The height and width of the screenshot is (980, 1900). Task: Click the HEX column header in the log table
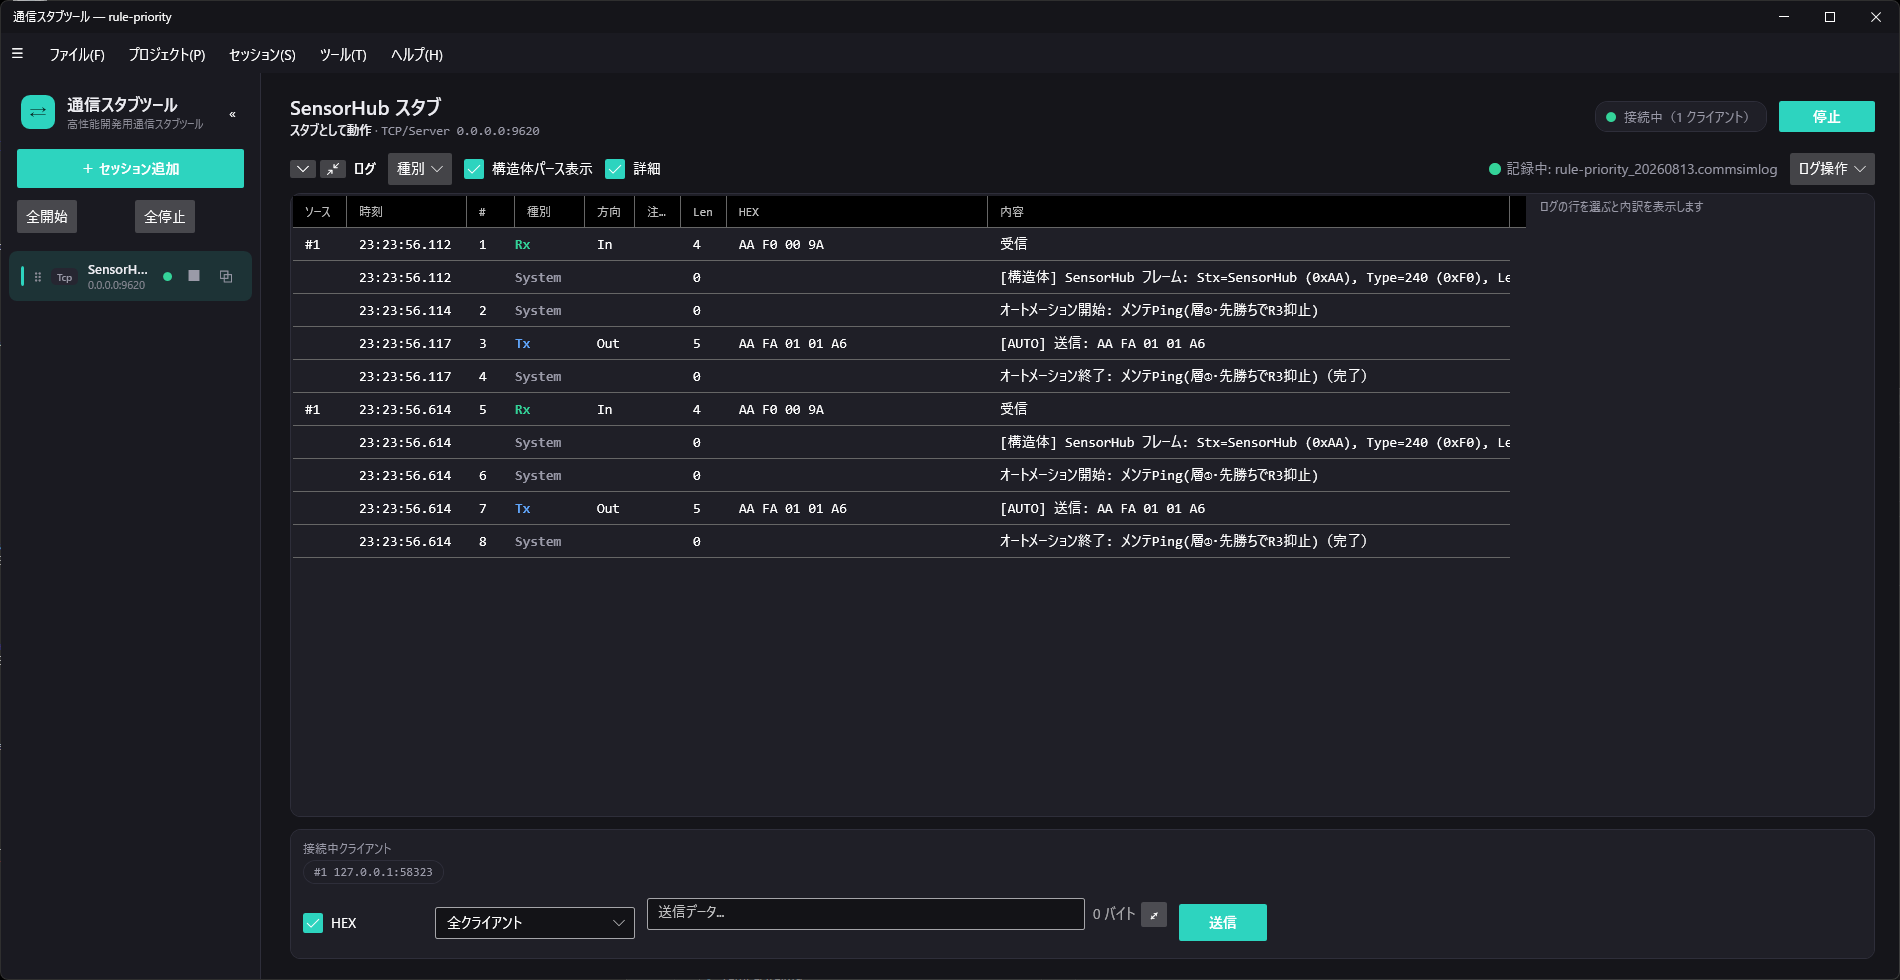tap(856, 212)
